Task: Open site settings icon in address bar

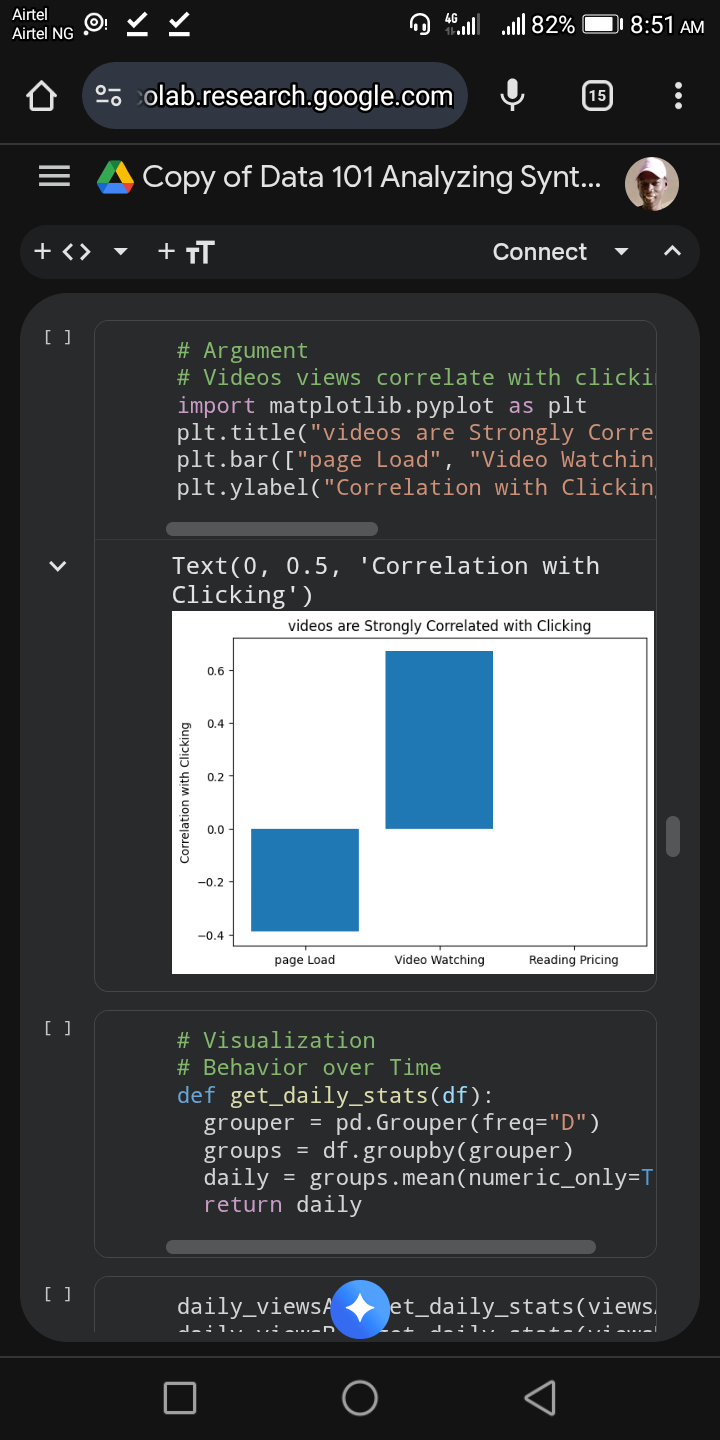Action: point(108,96)
